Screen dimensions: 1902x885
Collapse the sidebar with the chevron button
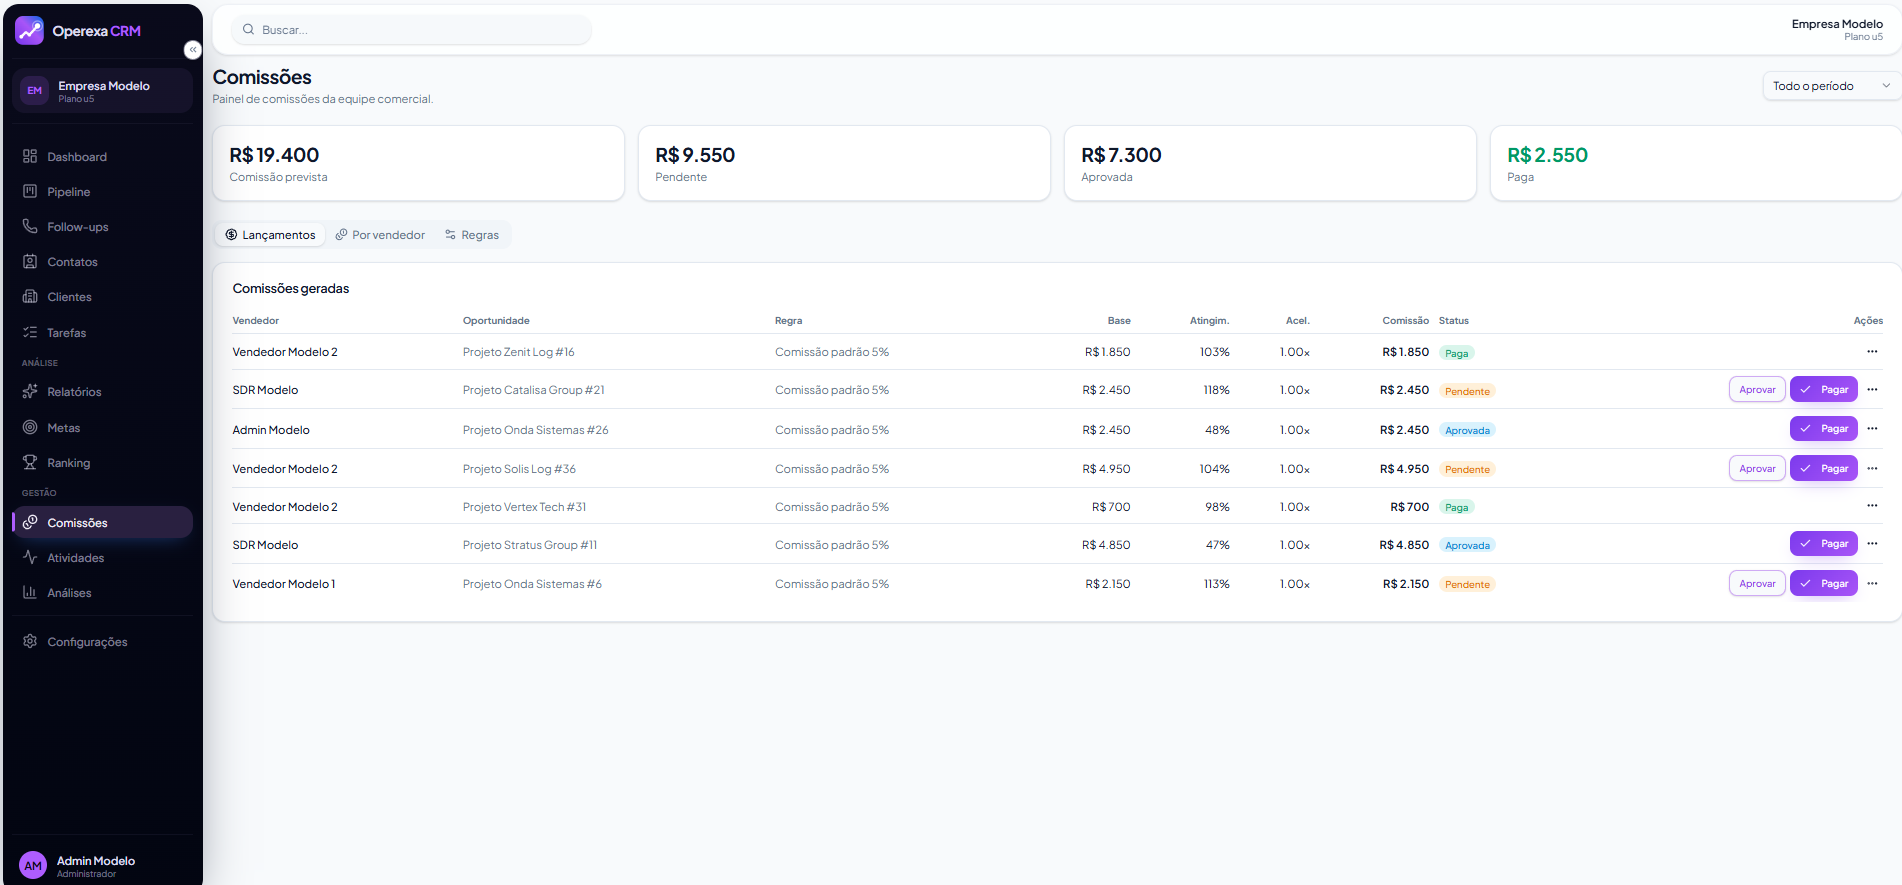click(193, 50)
